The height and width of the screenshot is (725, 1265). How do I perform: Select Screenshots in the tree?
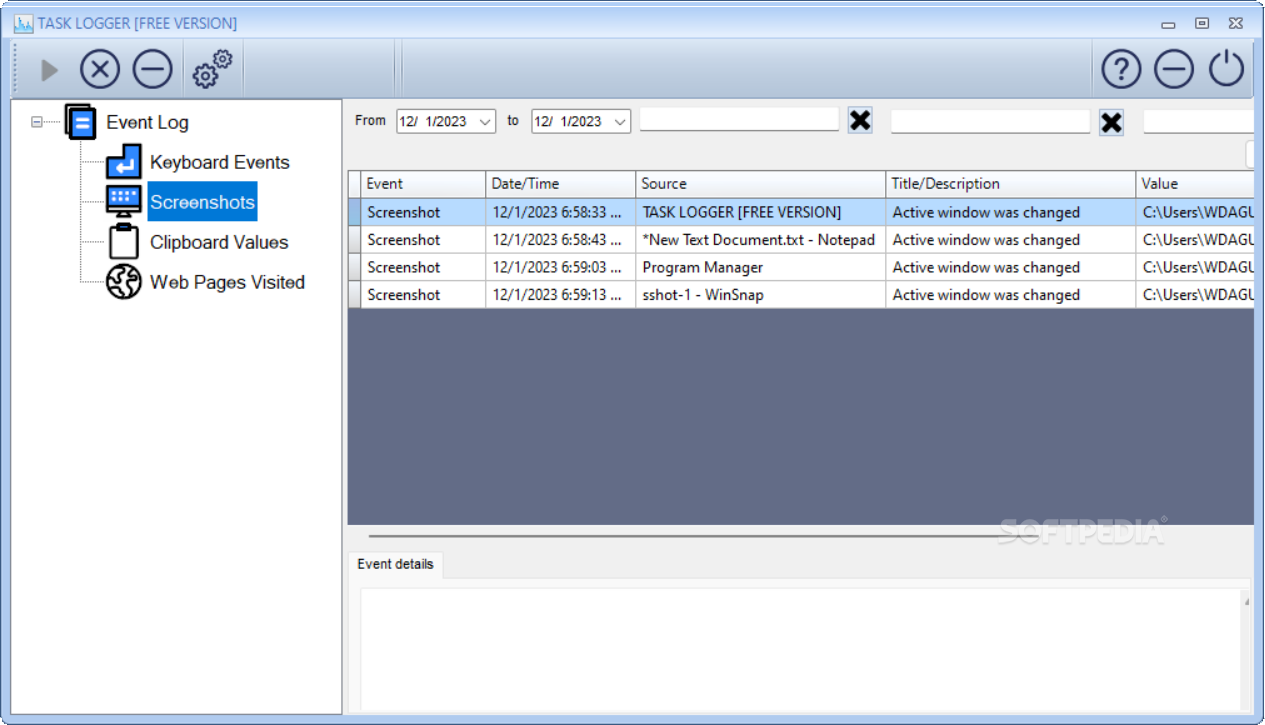(203, 202)
